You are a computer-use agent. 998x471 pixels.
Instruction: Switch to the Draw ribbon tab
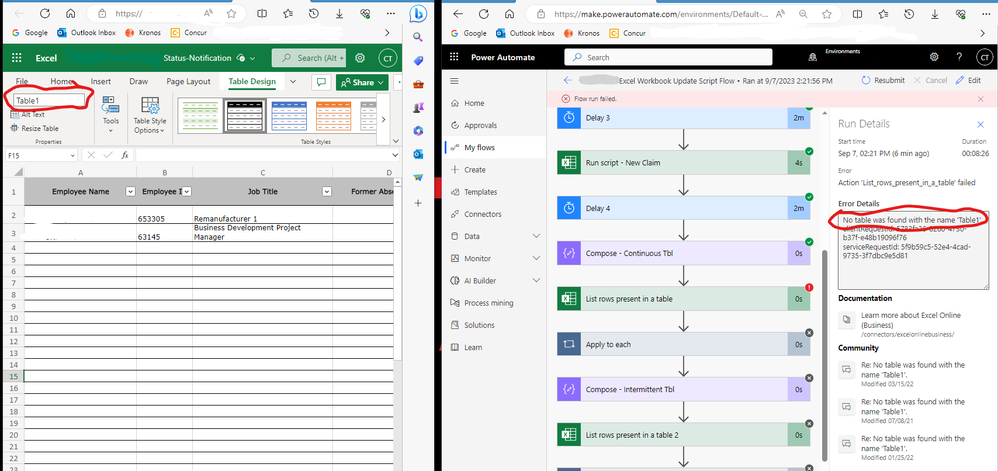point(138,81)
